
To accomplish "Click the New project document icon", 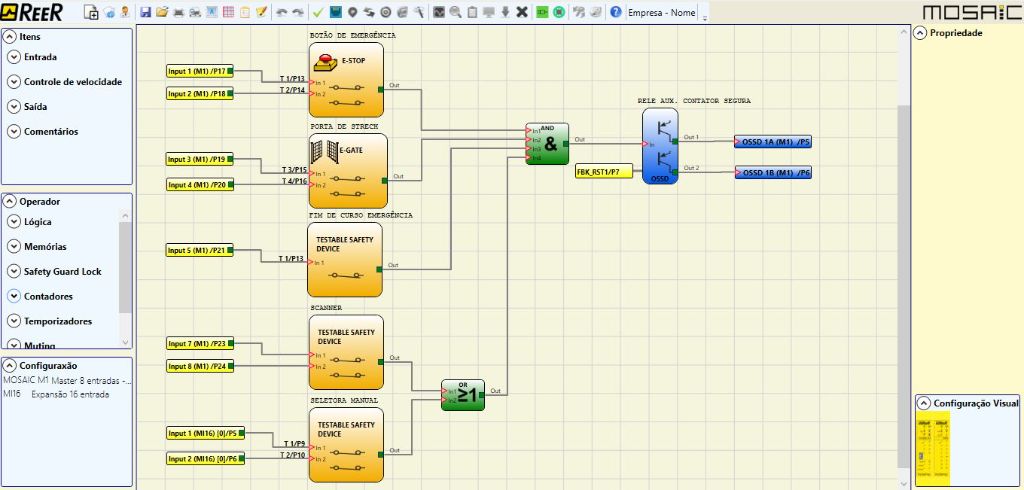I will point(92,12).
